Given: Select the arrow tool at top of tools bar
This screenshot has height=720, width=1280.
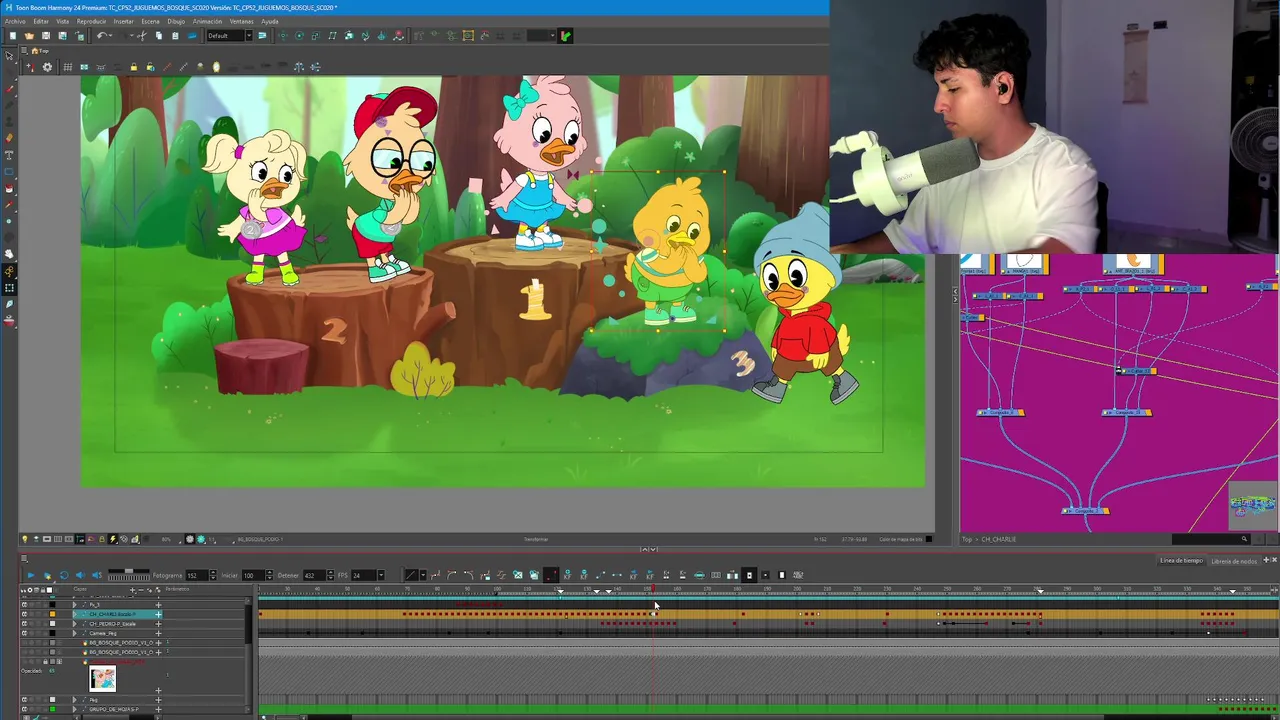Looking at the screenshot, I should (x=9, y=55).
